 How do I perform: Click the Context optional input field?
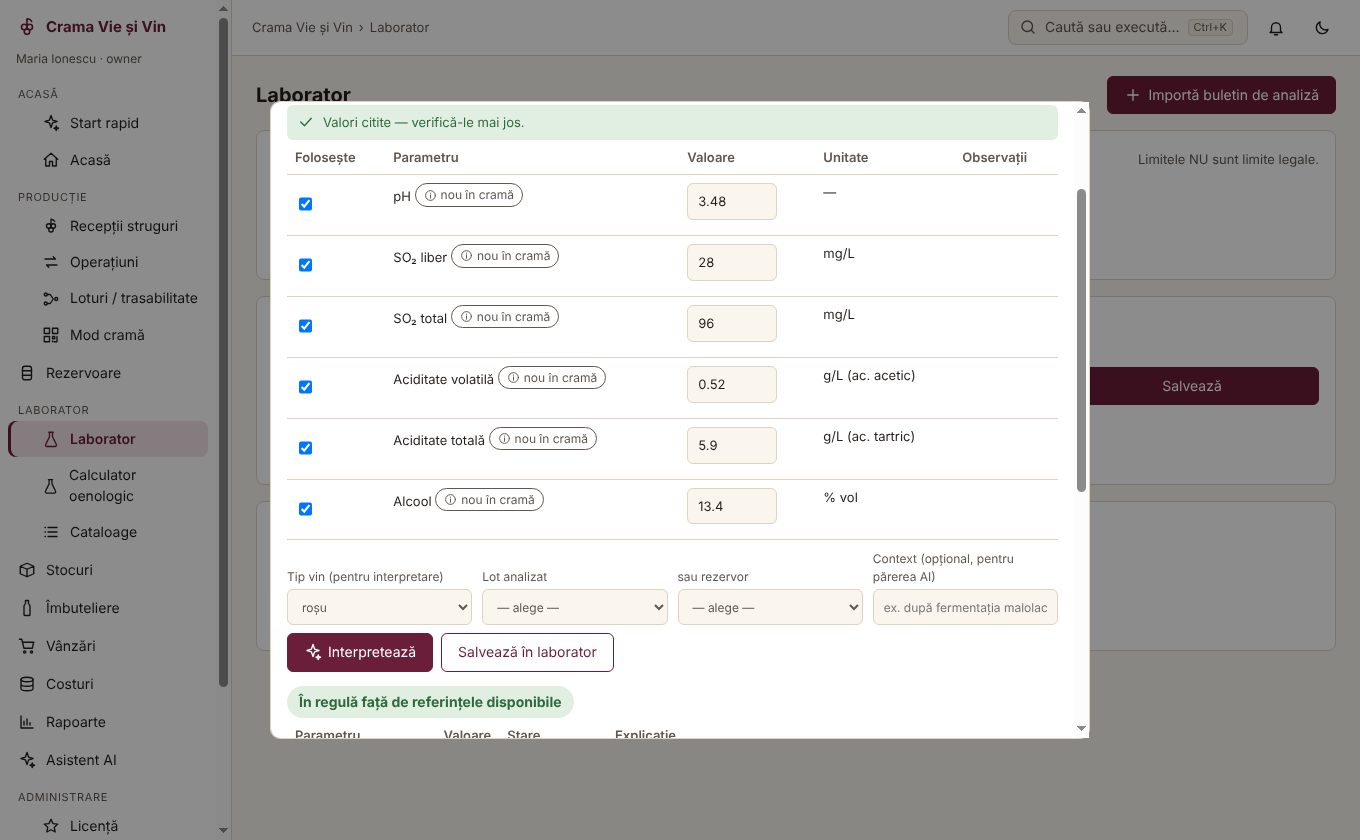(965, 607)
